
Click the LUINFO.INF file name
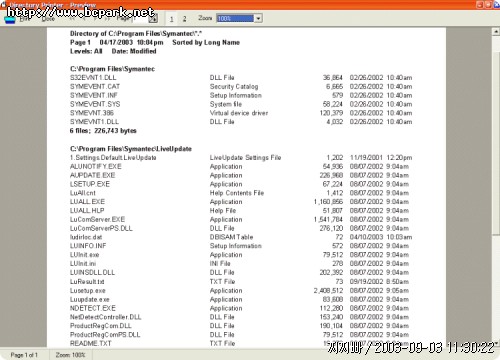tap(88, 246)
